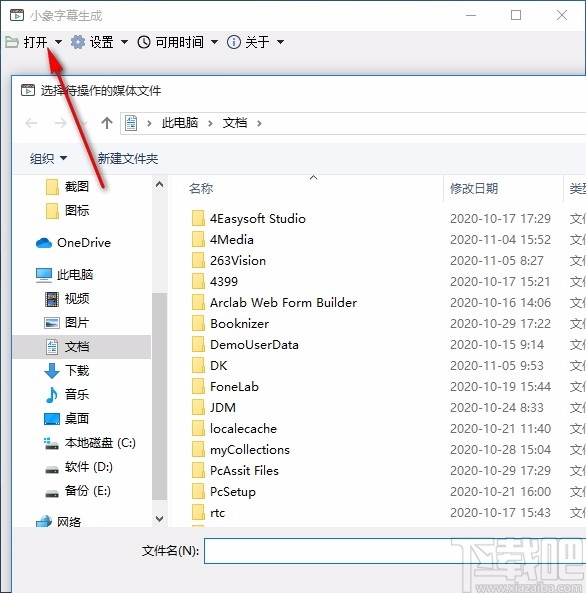586x593 pixels.
Task: Select 此电脑 in address breadcrumb
Action: point(180,123)
